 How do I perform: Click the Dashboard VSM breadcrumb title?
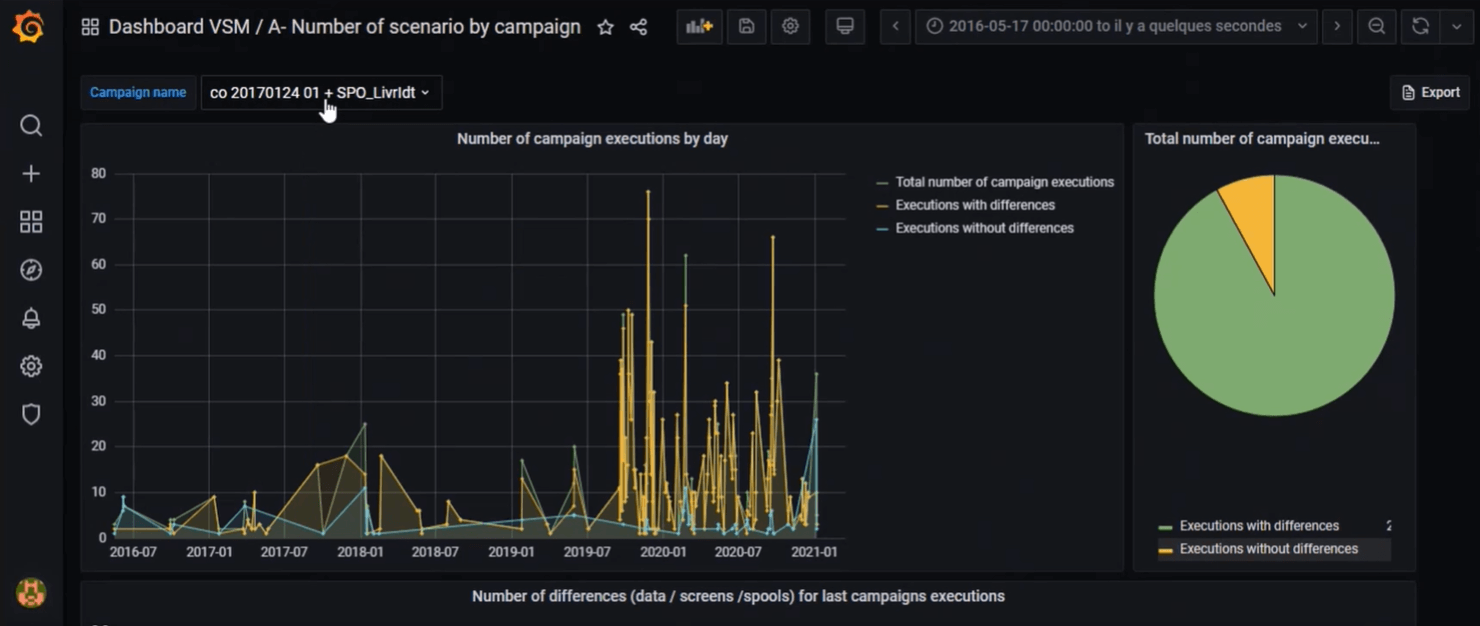pos(345,27)
